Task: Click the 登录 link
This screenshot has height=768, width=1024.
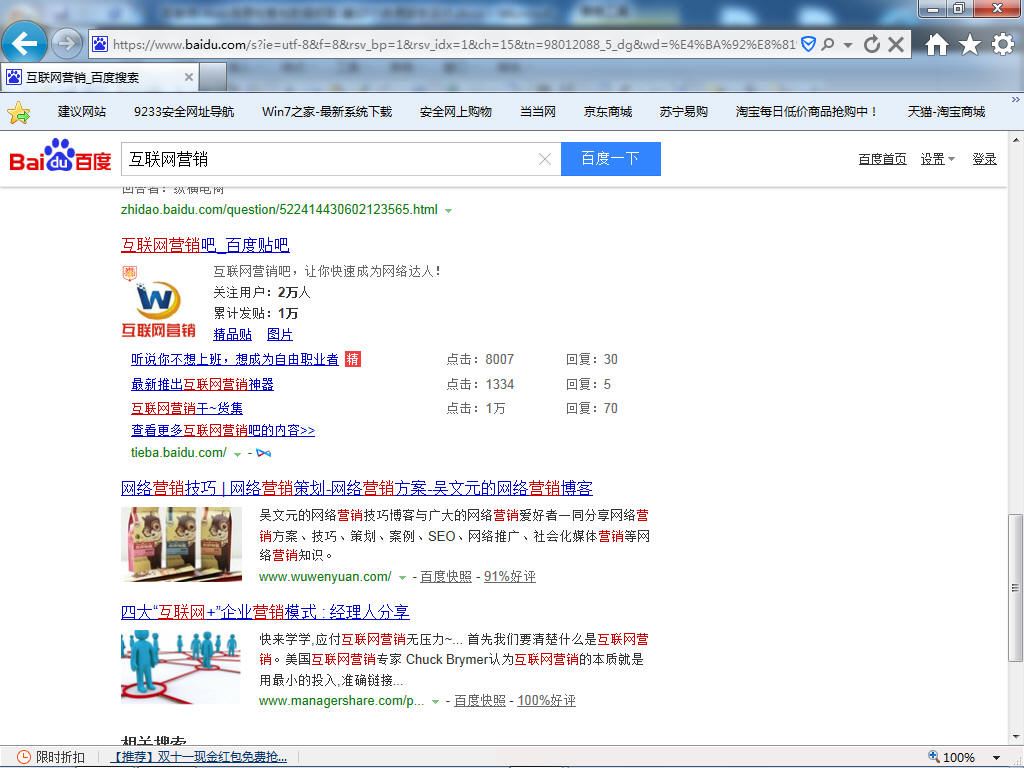Action: (984, 159)
